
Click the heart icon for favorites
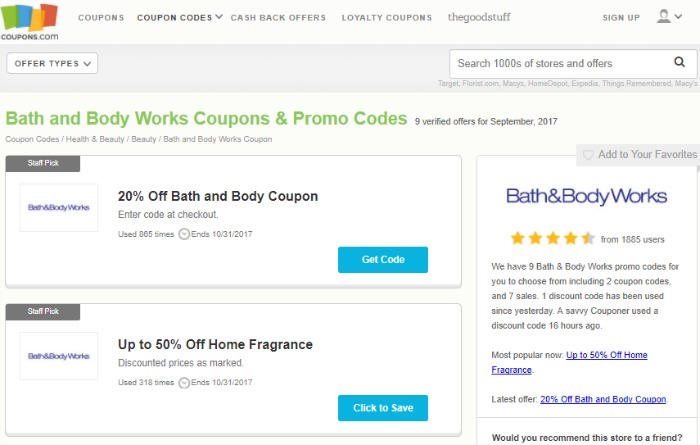588,155
